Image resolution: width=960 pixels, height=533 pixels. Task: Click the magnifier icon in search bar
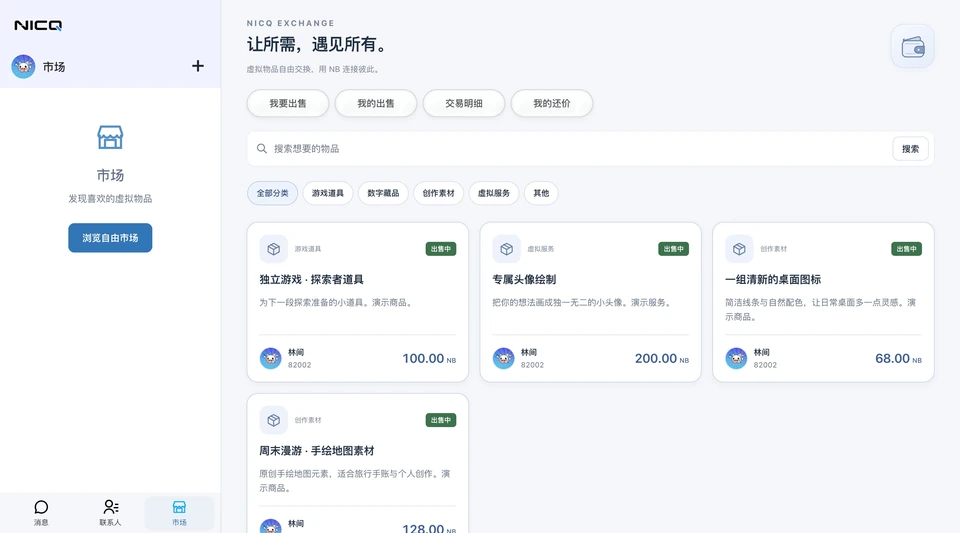(x=261, y=149)
